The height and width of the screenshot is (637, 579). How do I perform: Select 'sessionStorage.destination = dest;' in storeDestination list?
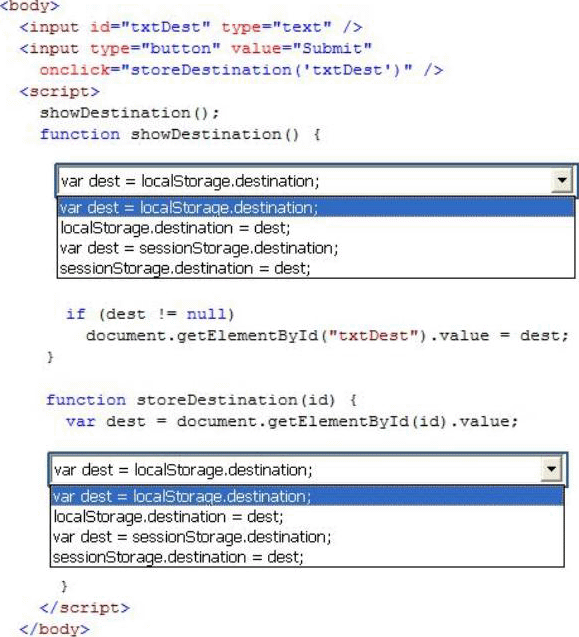pyautogui.click(x=307, y=557)
